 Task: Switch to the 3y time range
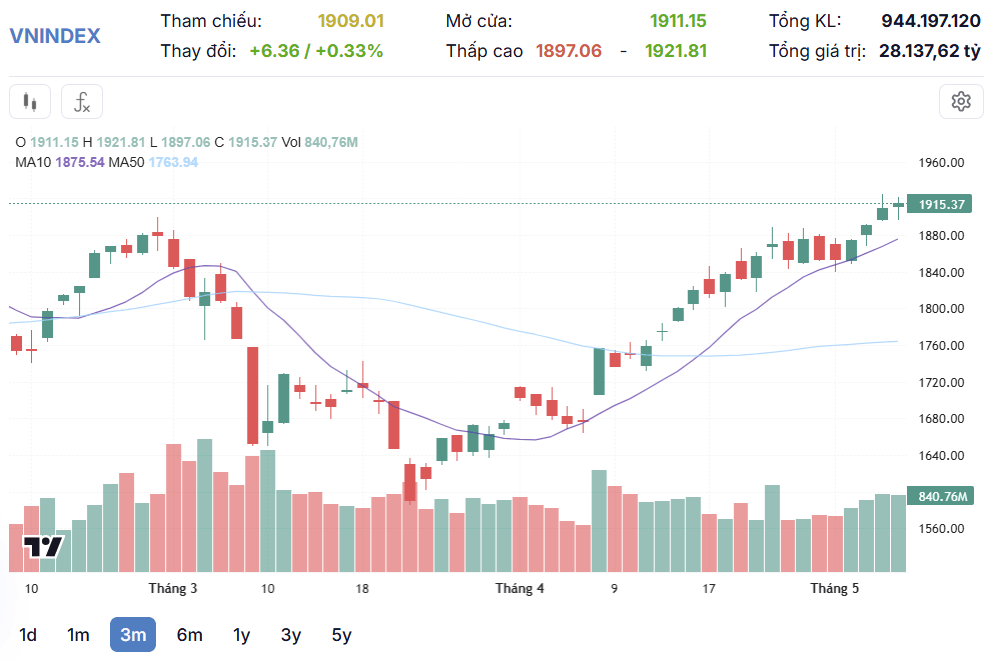[291, 634]
